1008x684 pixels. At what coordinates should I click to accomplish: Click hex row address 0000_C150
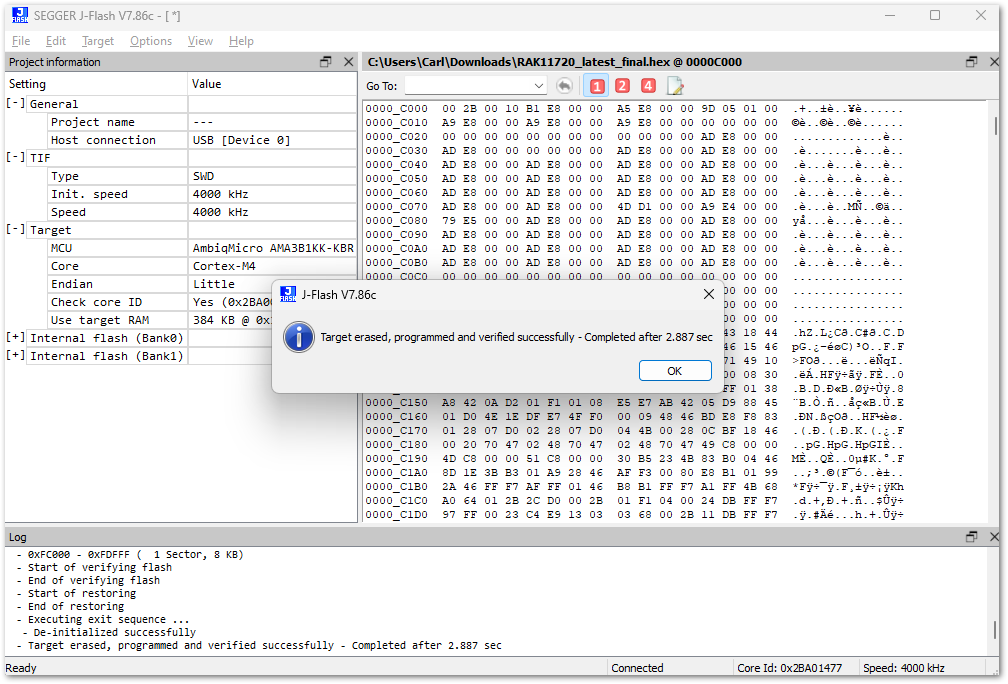[x=396, y=402]
